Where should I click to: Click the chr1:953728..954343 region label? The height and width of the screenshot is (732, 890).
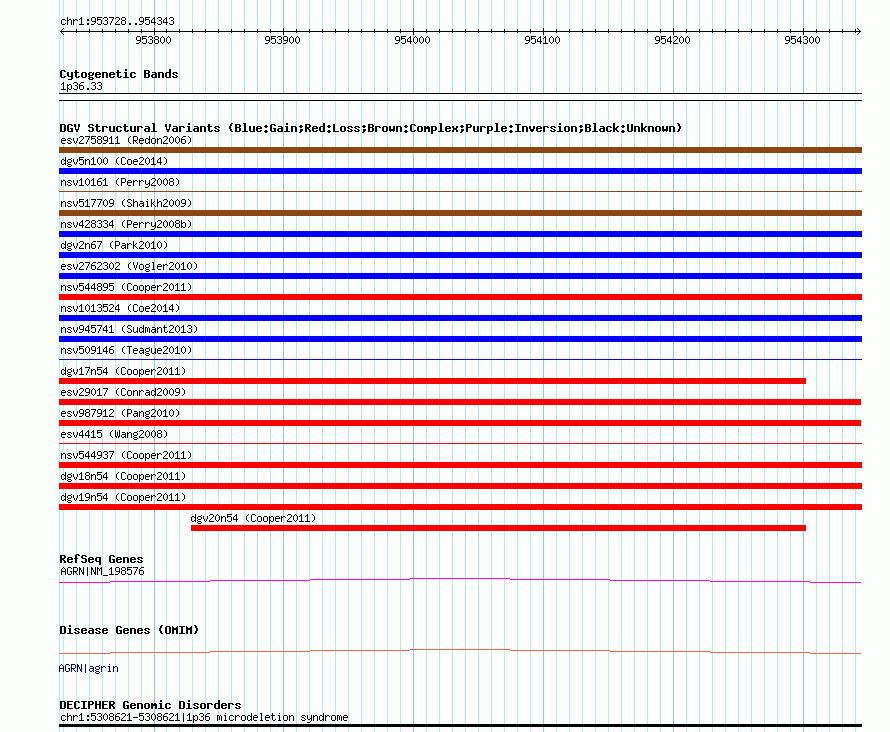[x=117, y=21]
